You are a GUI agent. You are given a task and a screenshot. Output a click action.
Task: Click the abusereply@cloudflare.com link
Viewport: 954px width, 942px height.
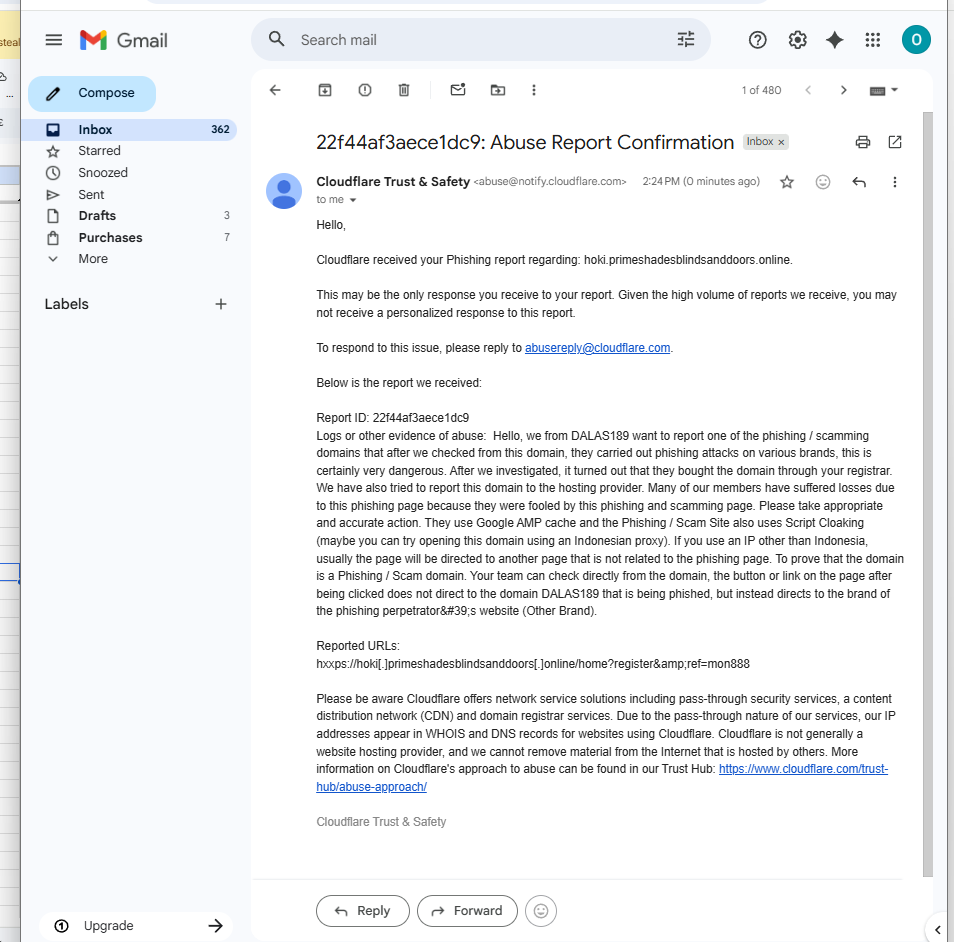(597, 347)
